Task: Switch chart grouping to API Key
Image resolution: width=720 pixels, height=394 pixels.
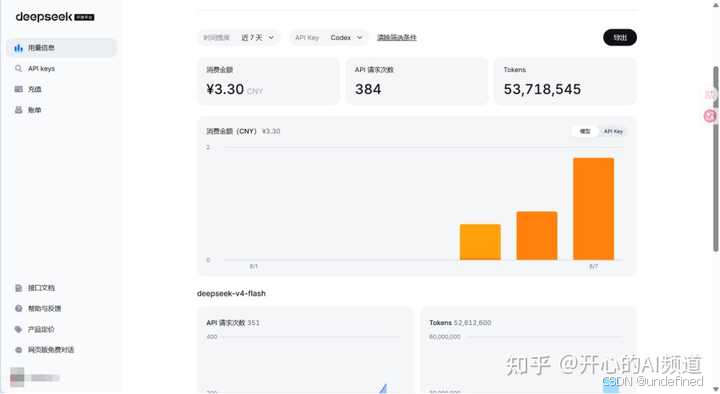Action: click(x=613, y=131)
